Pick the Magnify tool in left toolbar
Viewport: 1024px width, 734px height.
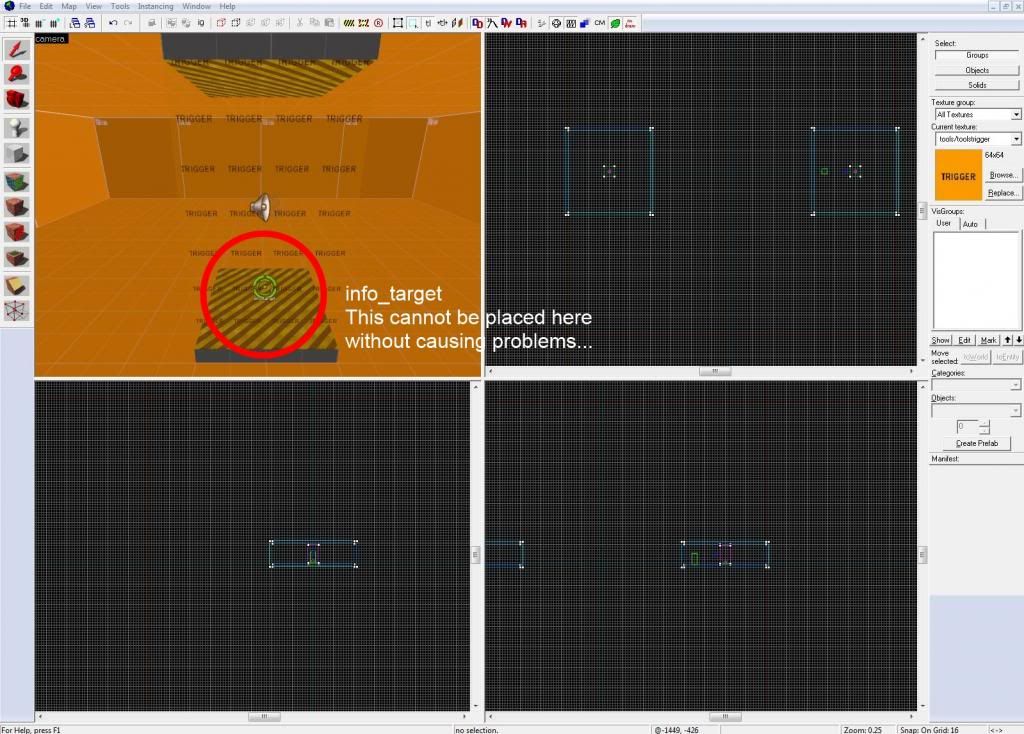point(17,74)
